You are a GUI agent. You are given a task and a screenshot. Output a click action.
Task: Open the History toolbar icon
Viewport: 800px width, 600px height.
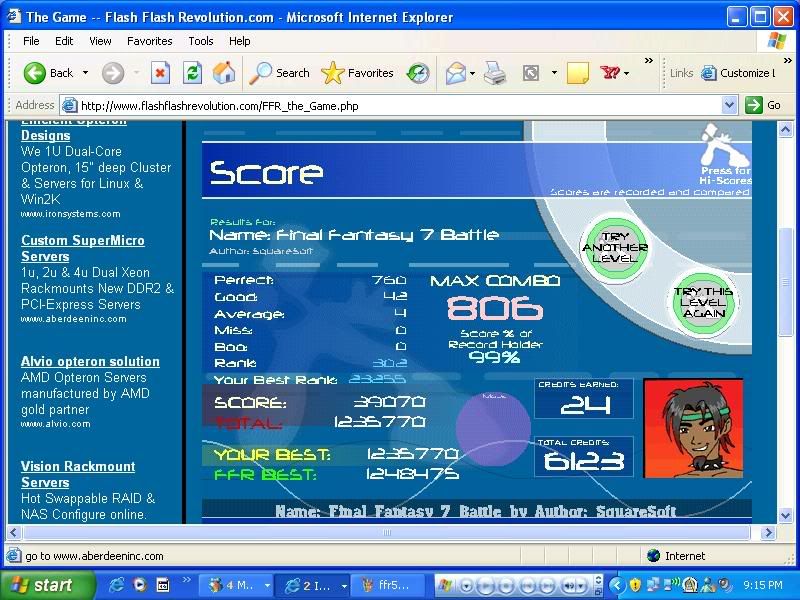click(x=418, y=73)
